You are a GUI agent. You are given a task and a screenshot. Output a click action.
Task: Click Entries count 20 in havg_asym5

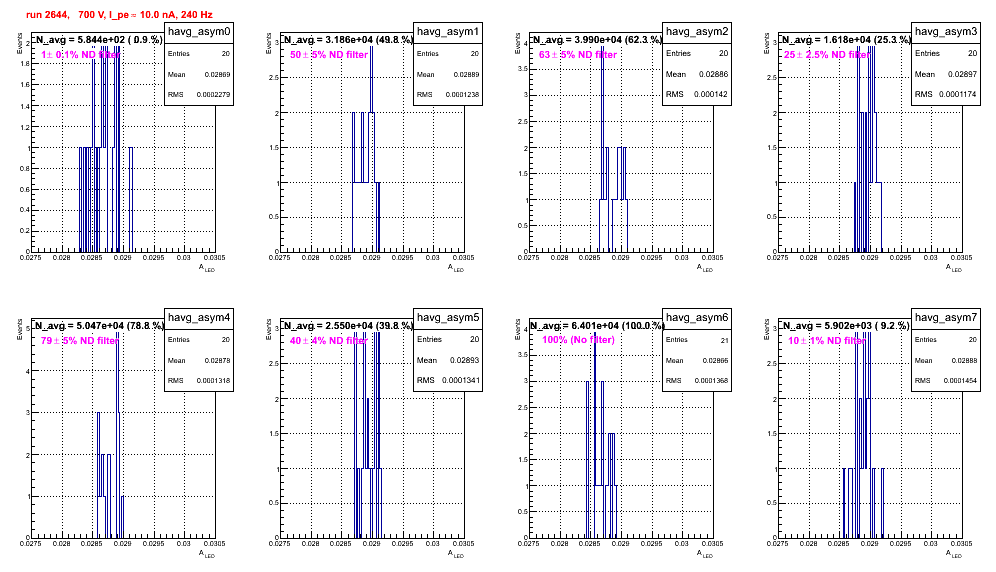pyautogui.click(x=474, y=339)
